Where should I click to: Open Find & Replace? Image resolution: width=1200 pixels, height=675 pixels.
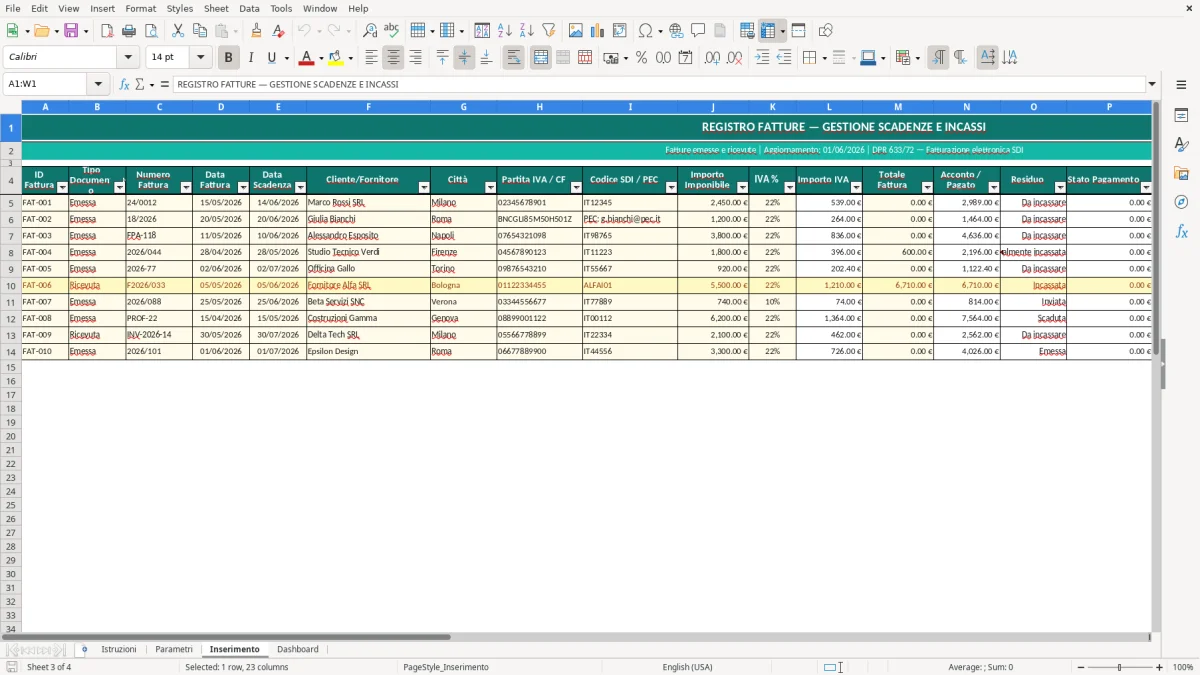tap(370, 31)
